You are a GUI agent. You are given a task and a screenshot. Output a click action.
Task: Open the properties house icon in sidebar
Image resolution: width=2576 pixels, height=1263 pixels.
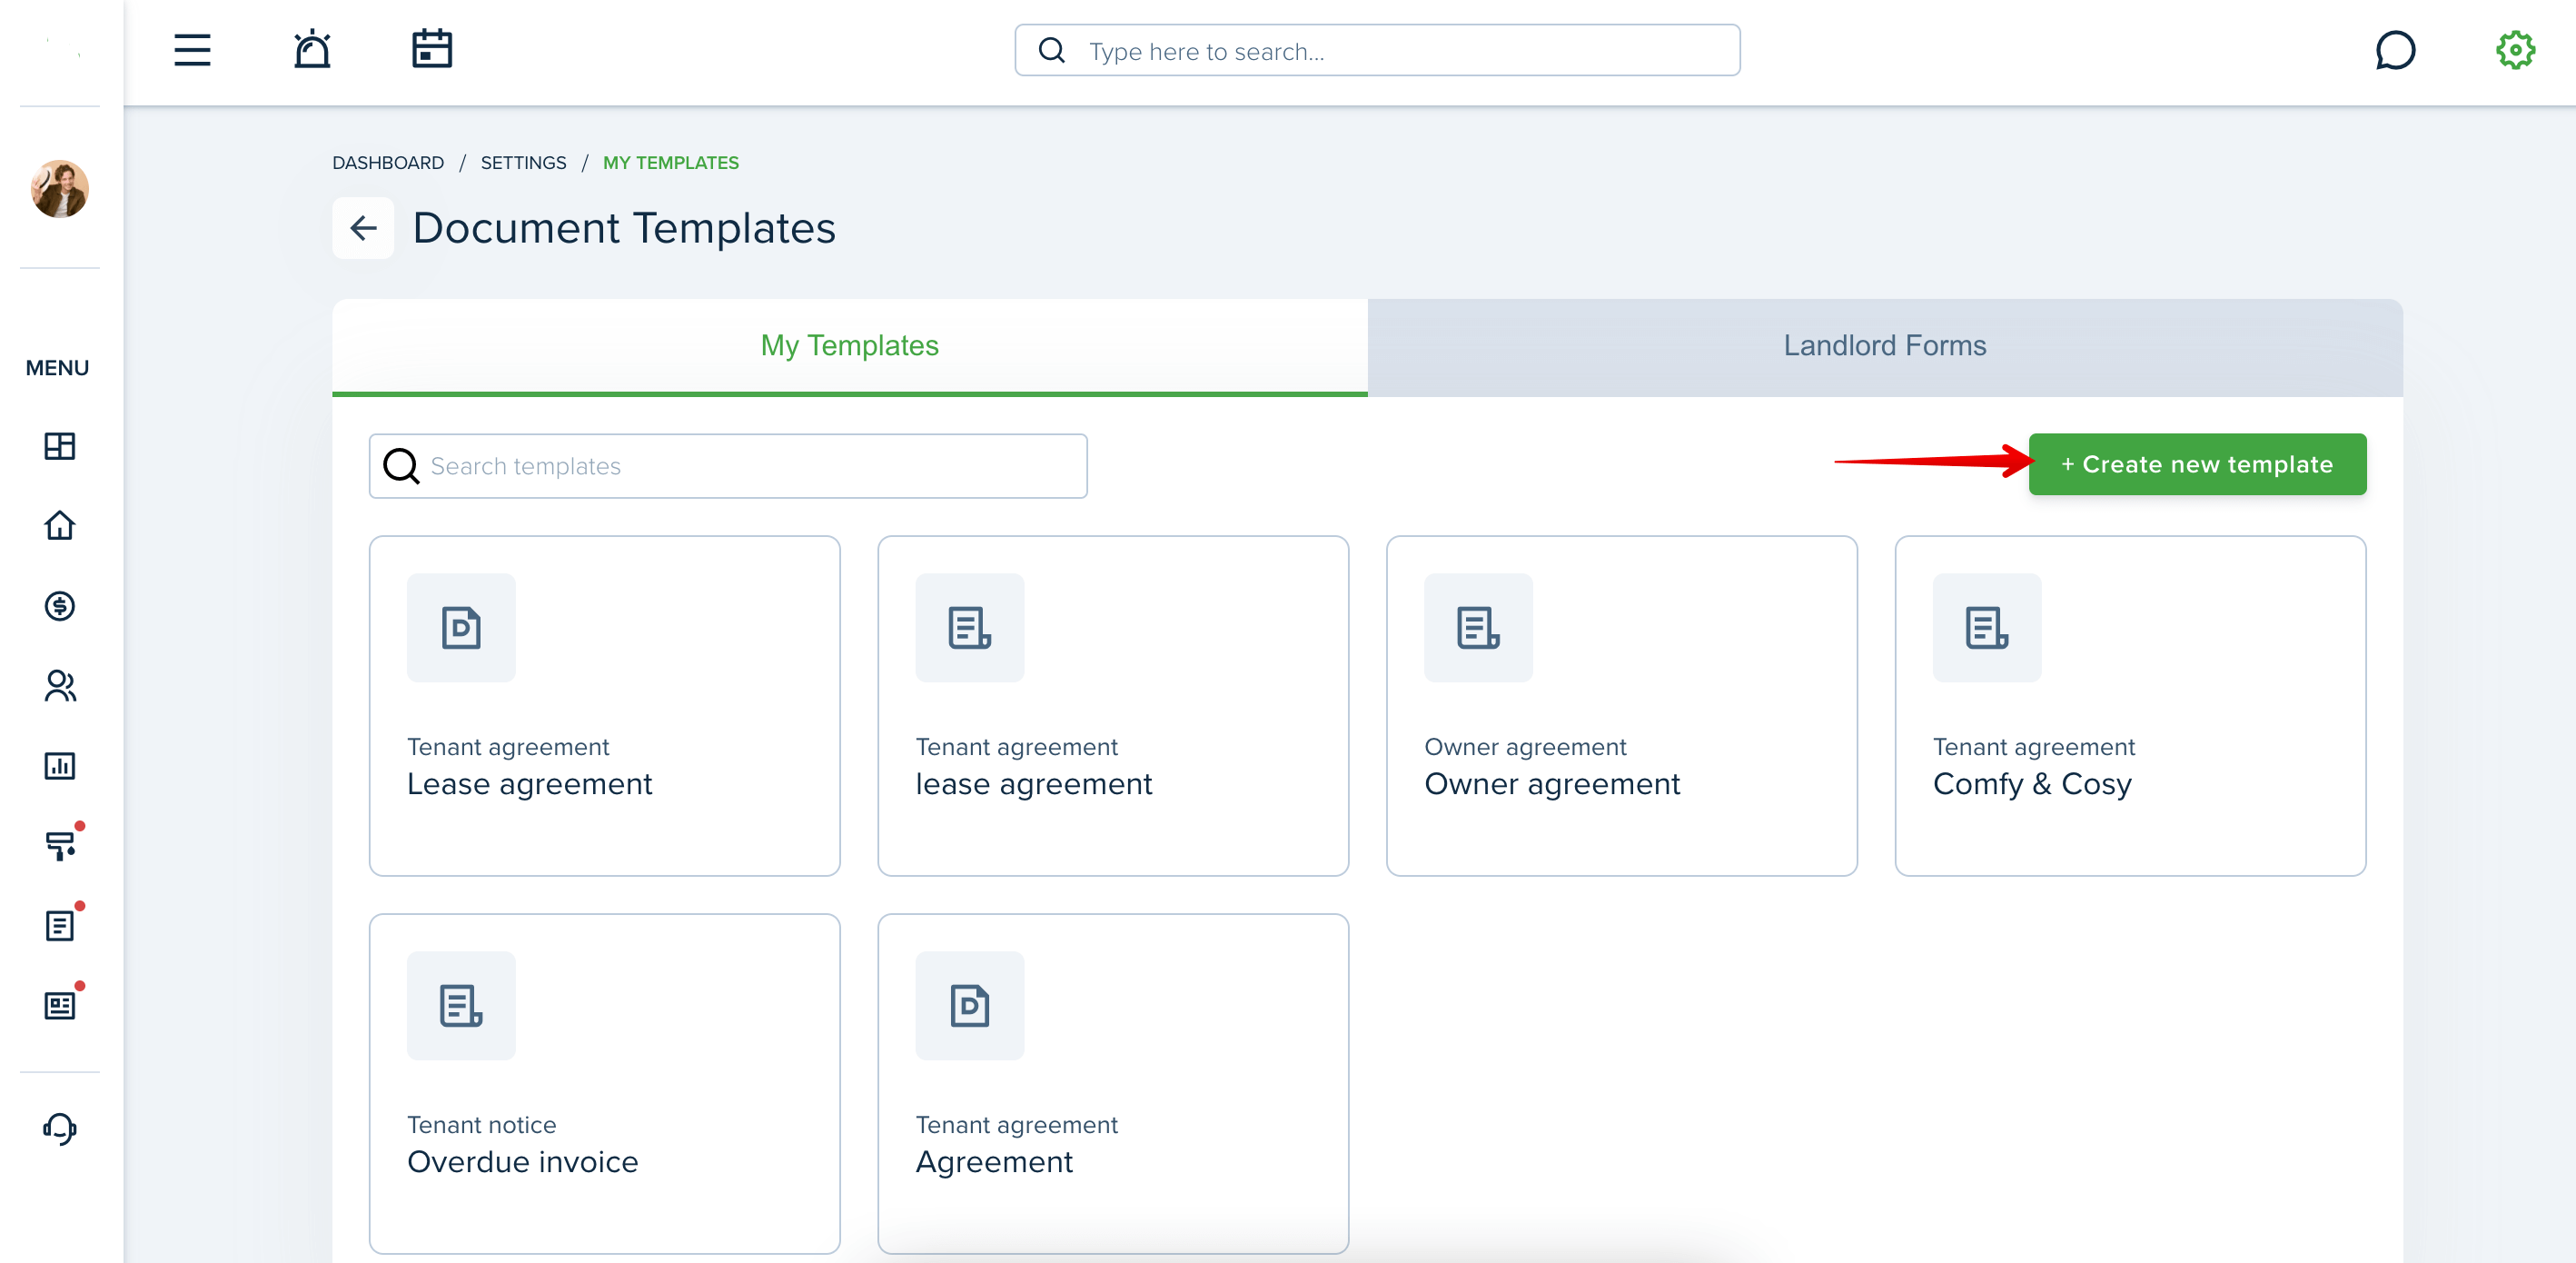60,526
